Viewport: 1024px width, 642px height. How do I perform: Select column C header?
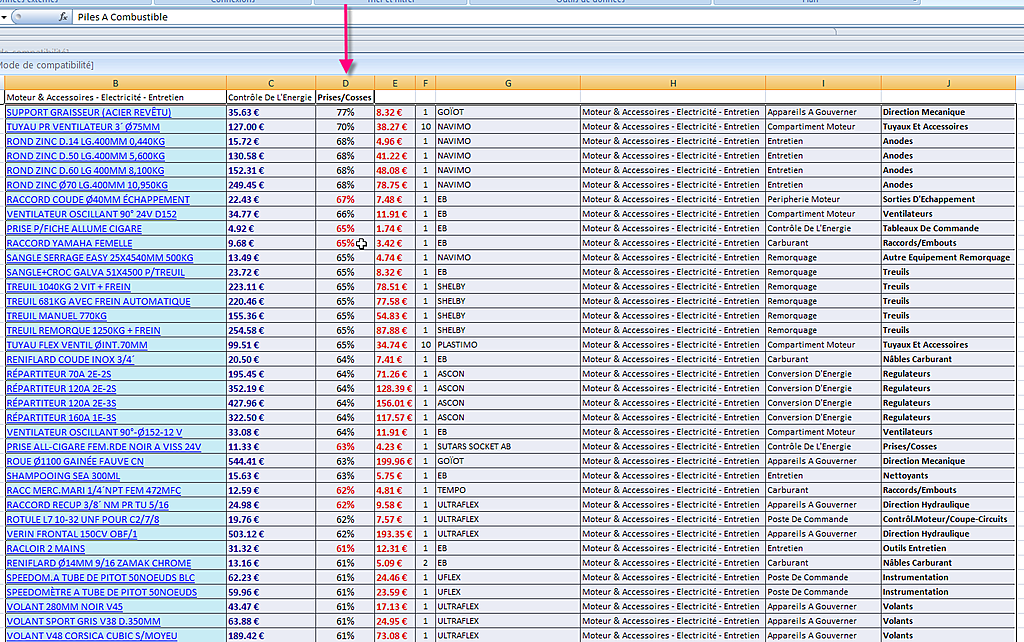click(271, 83)
